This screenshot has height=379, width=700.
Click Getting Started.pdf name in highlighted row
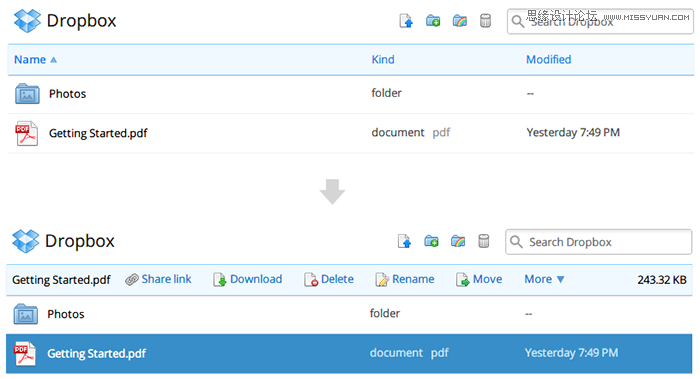click(x=96, y=354)
